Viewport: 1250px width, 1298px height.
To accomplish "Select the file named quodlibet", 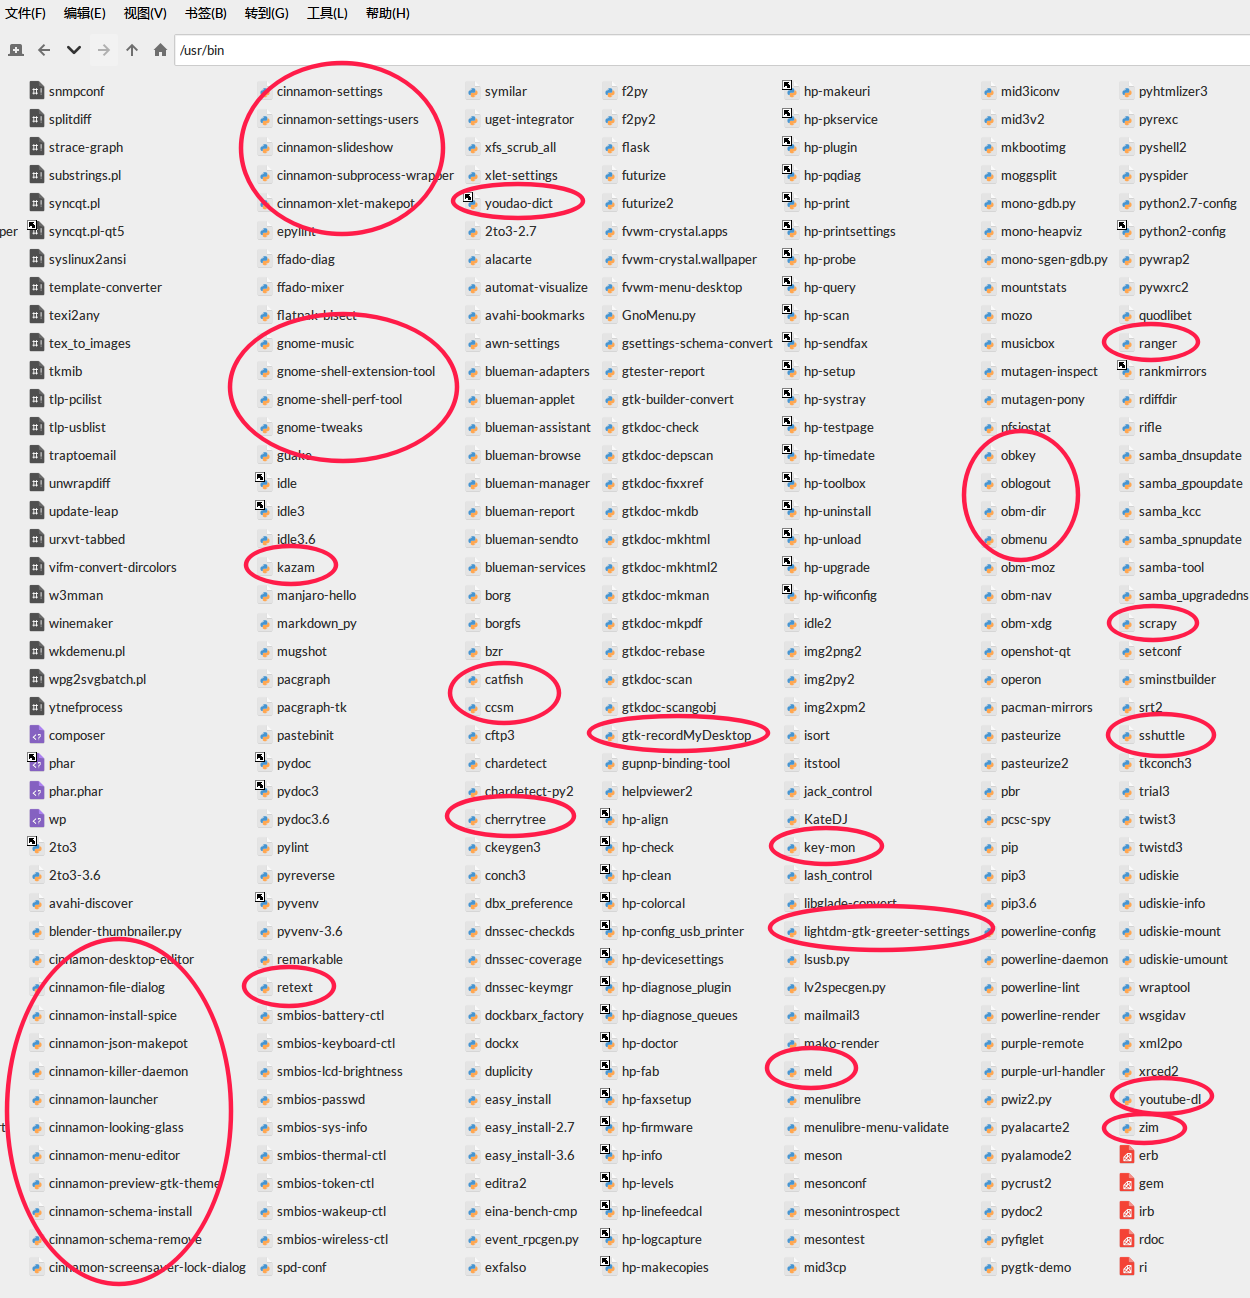I will tap(1164, 315).
